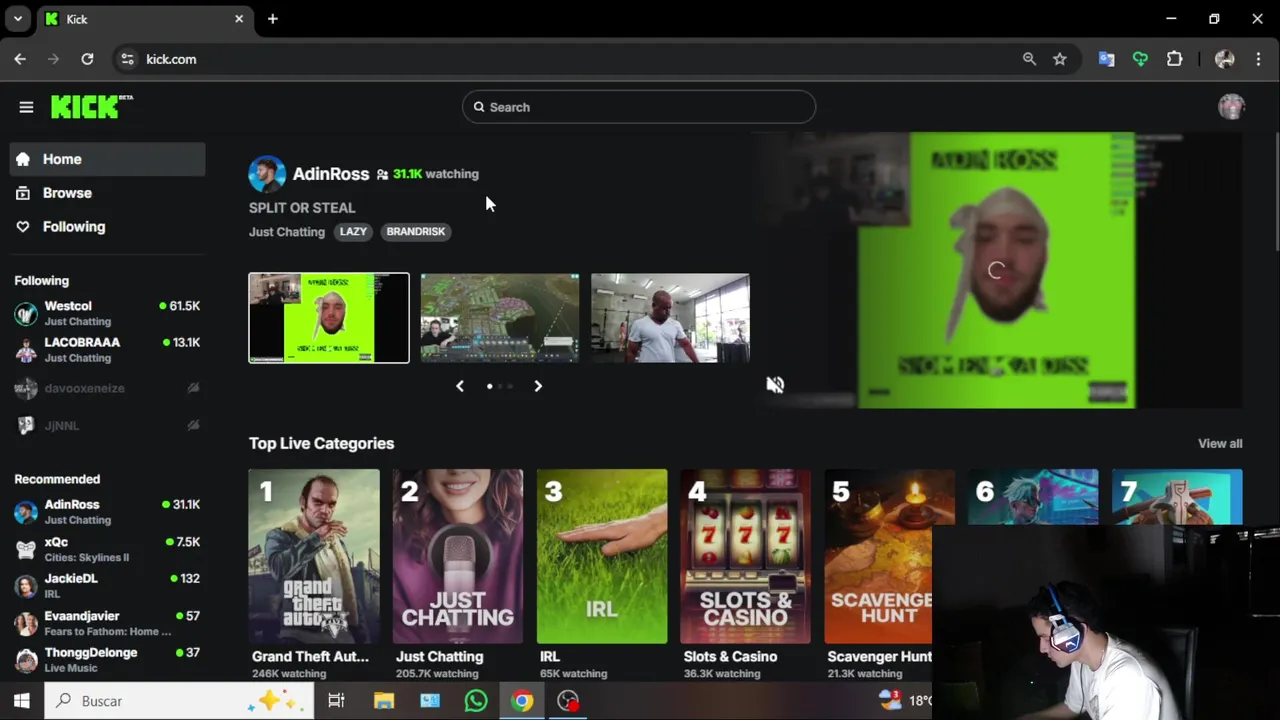Click the Westcol channel name
This screenshot has height=720, width=1280.
[68, 306]
